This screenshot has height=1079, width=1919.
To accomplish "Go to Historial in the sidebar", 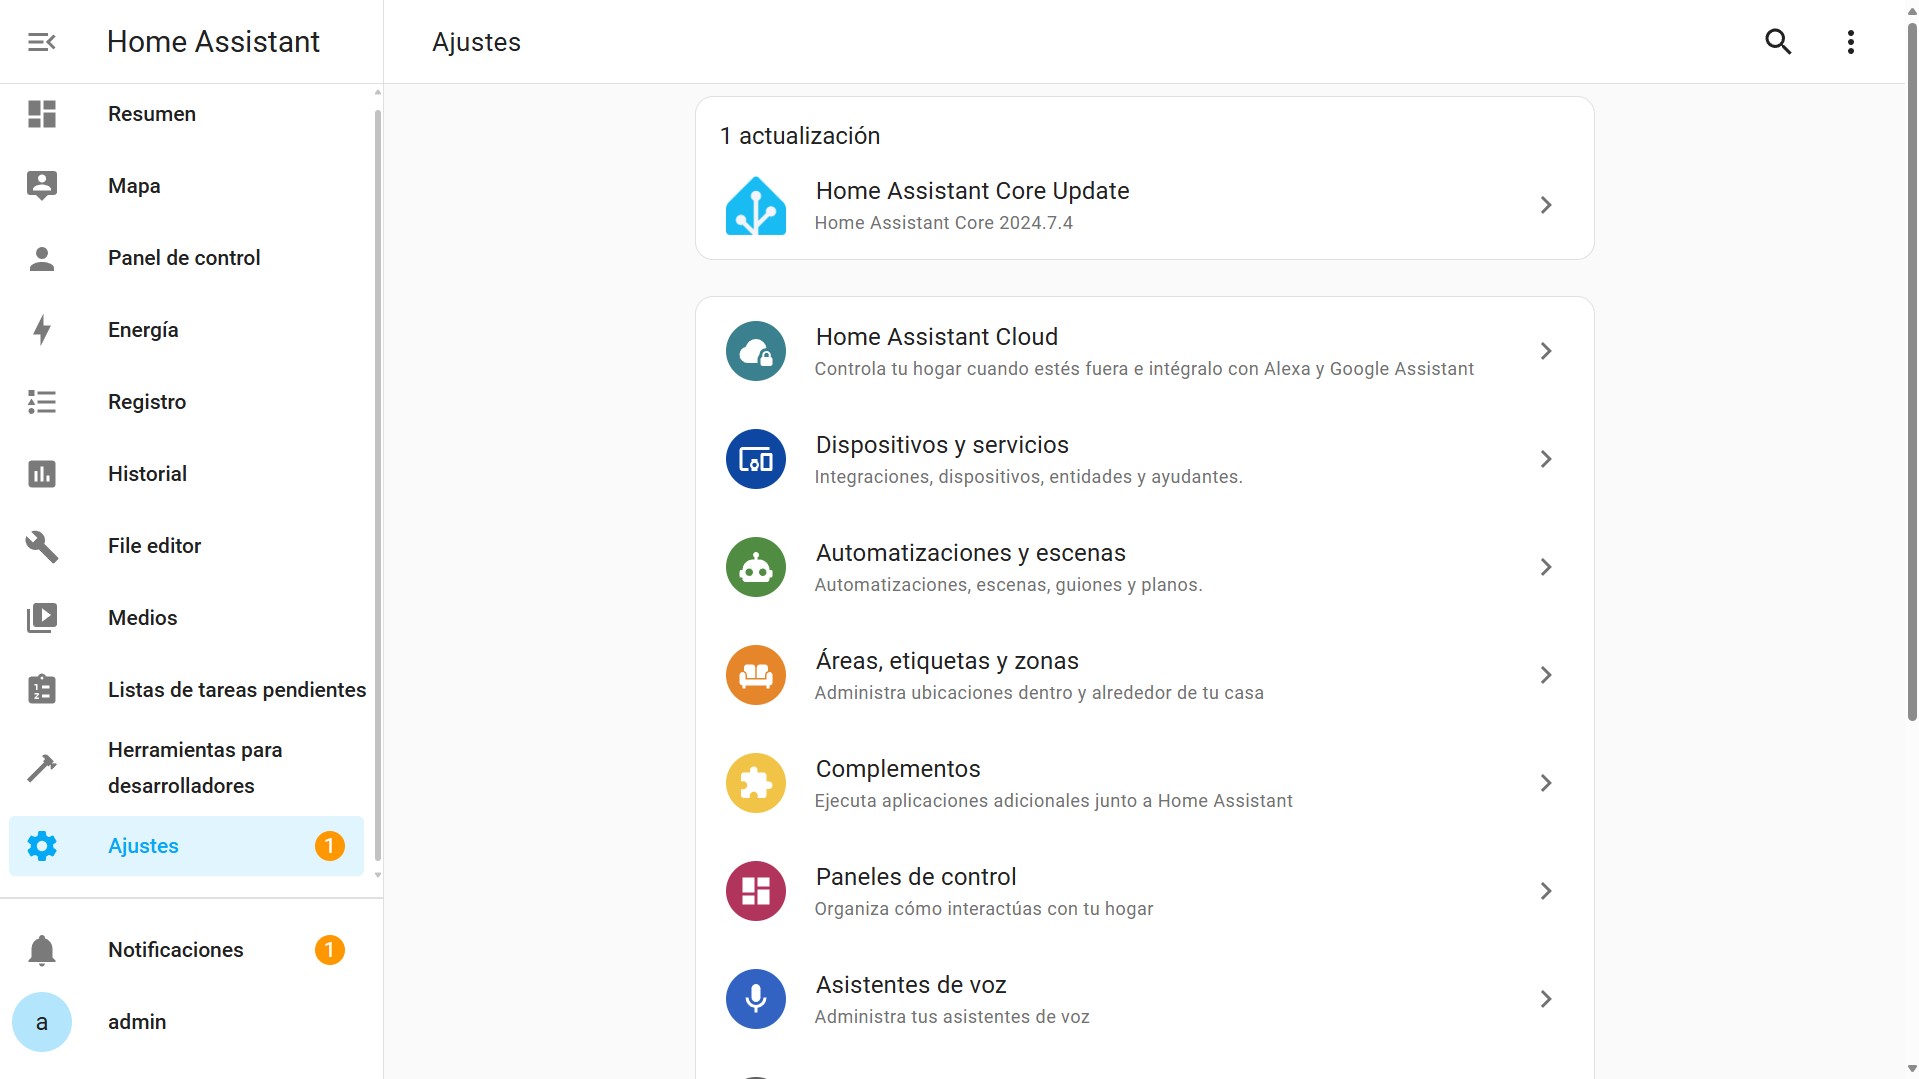I will pyautogui.click(x=148, y=474).
